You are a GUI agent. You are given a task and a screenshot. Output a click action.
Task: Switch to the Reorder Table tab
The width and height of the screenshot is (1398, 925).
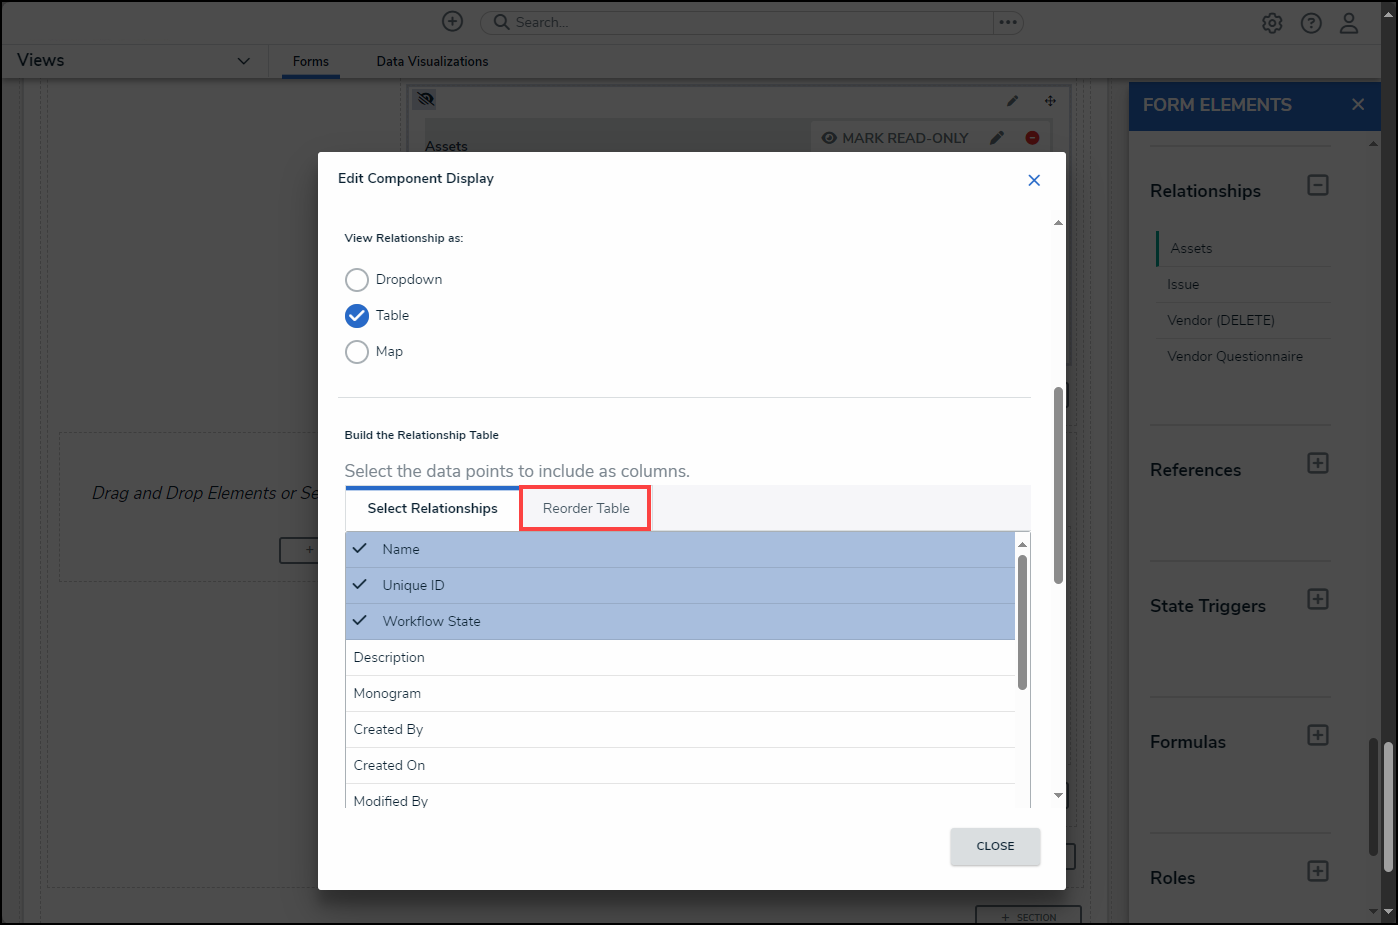click(586, 508)
